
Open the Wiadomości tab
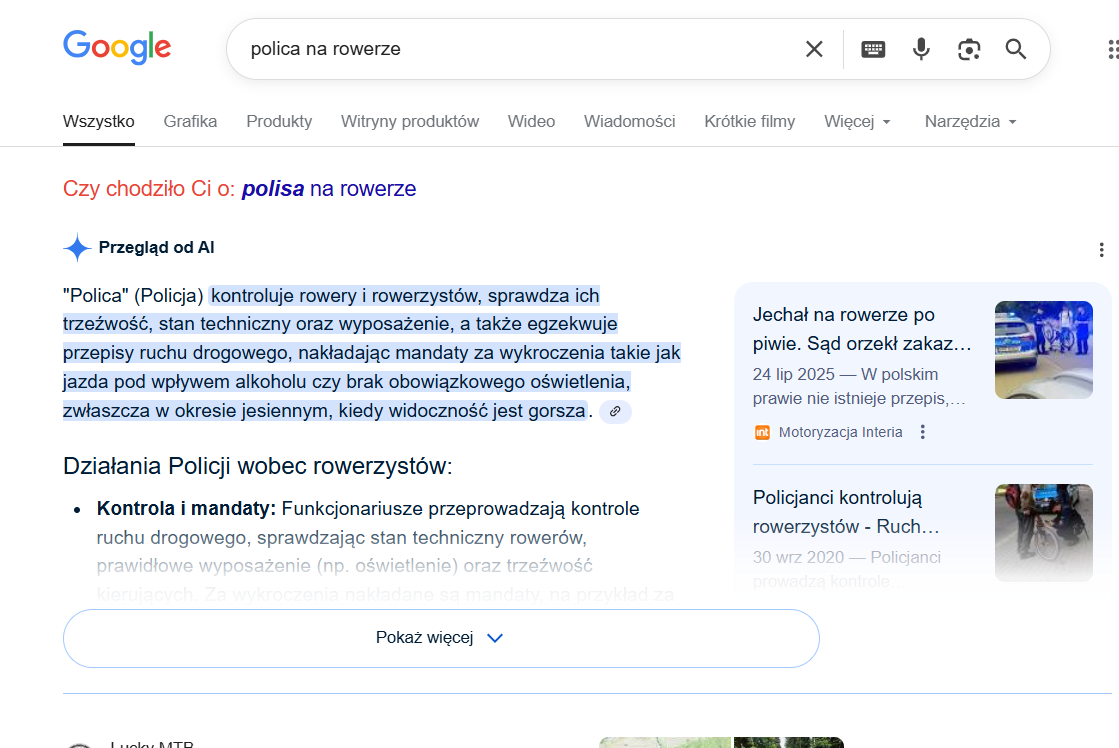point(629,122)
